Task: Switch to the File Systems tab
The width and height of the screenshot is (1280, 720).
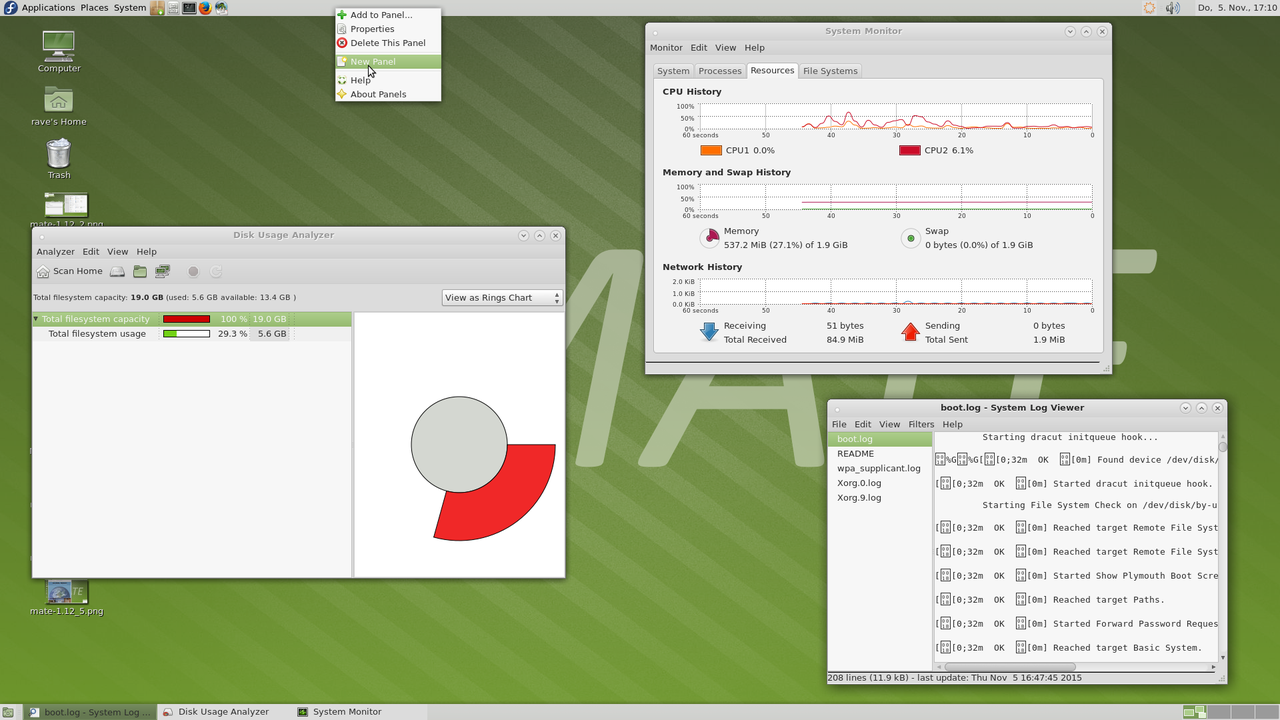Action: click(x=830, y=71)
